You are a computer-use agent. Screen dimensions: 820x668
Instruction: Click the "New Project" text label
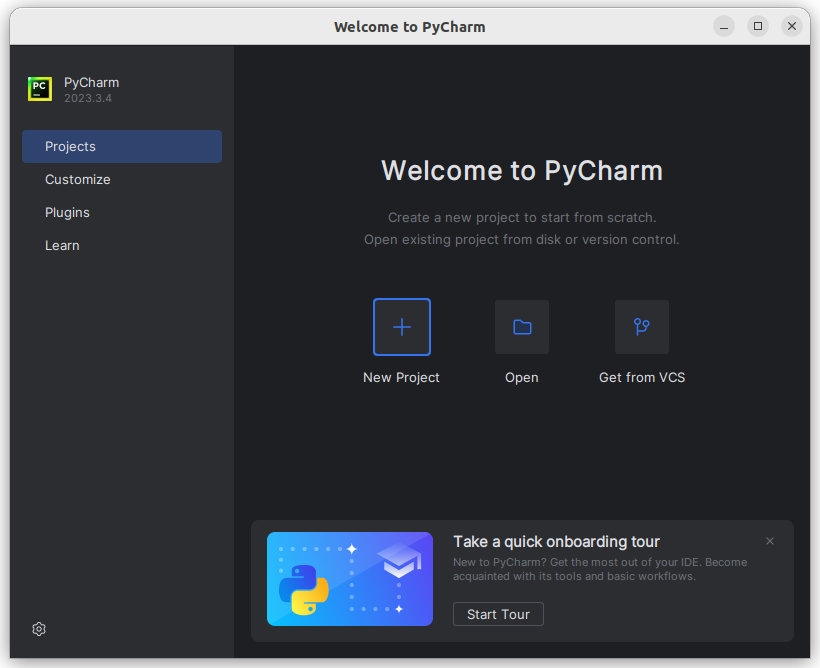(x=401, y=378)
